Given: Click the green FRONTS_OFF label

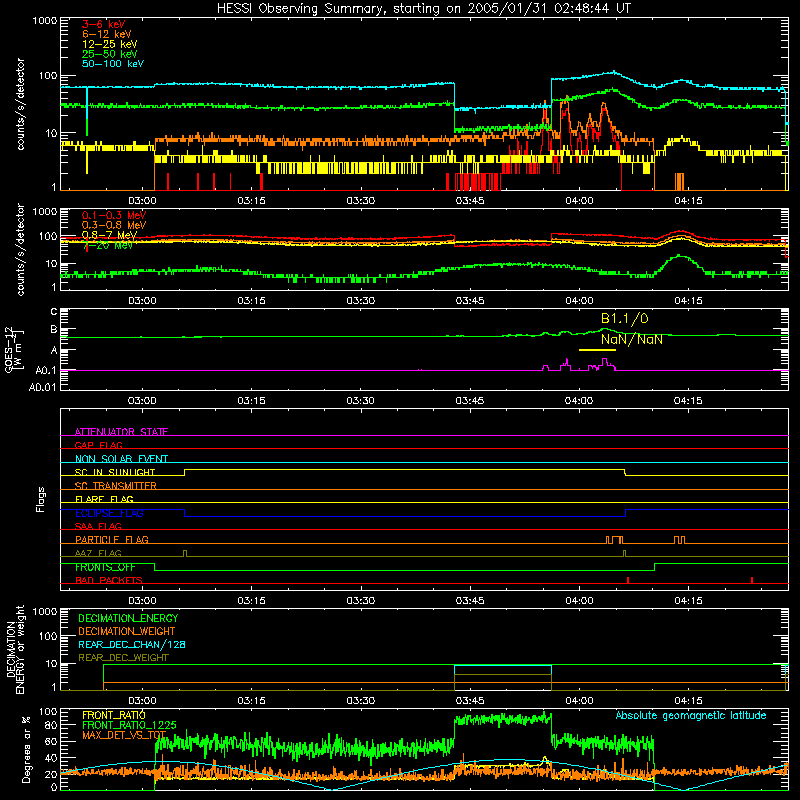Looking at the screenshot, I should 105,567.
